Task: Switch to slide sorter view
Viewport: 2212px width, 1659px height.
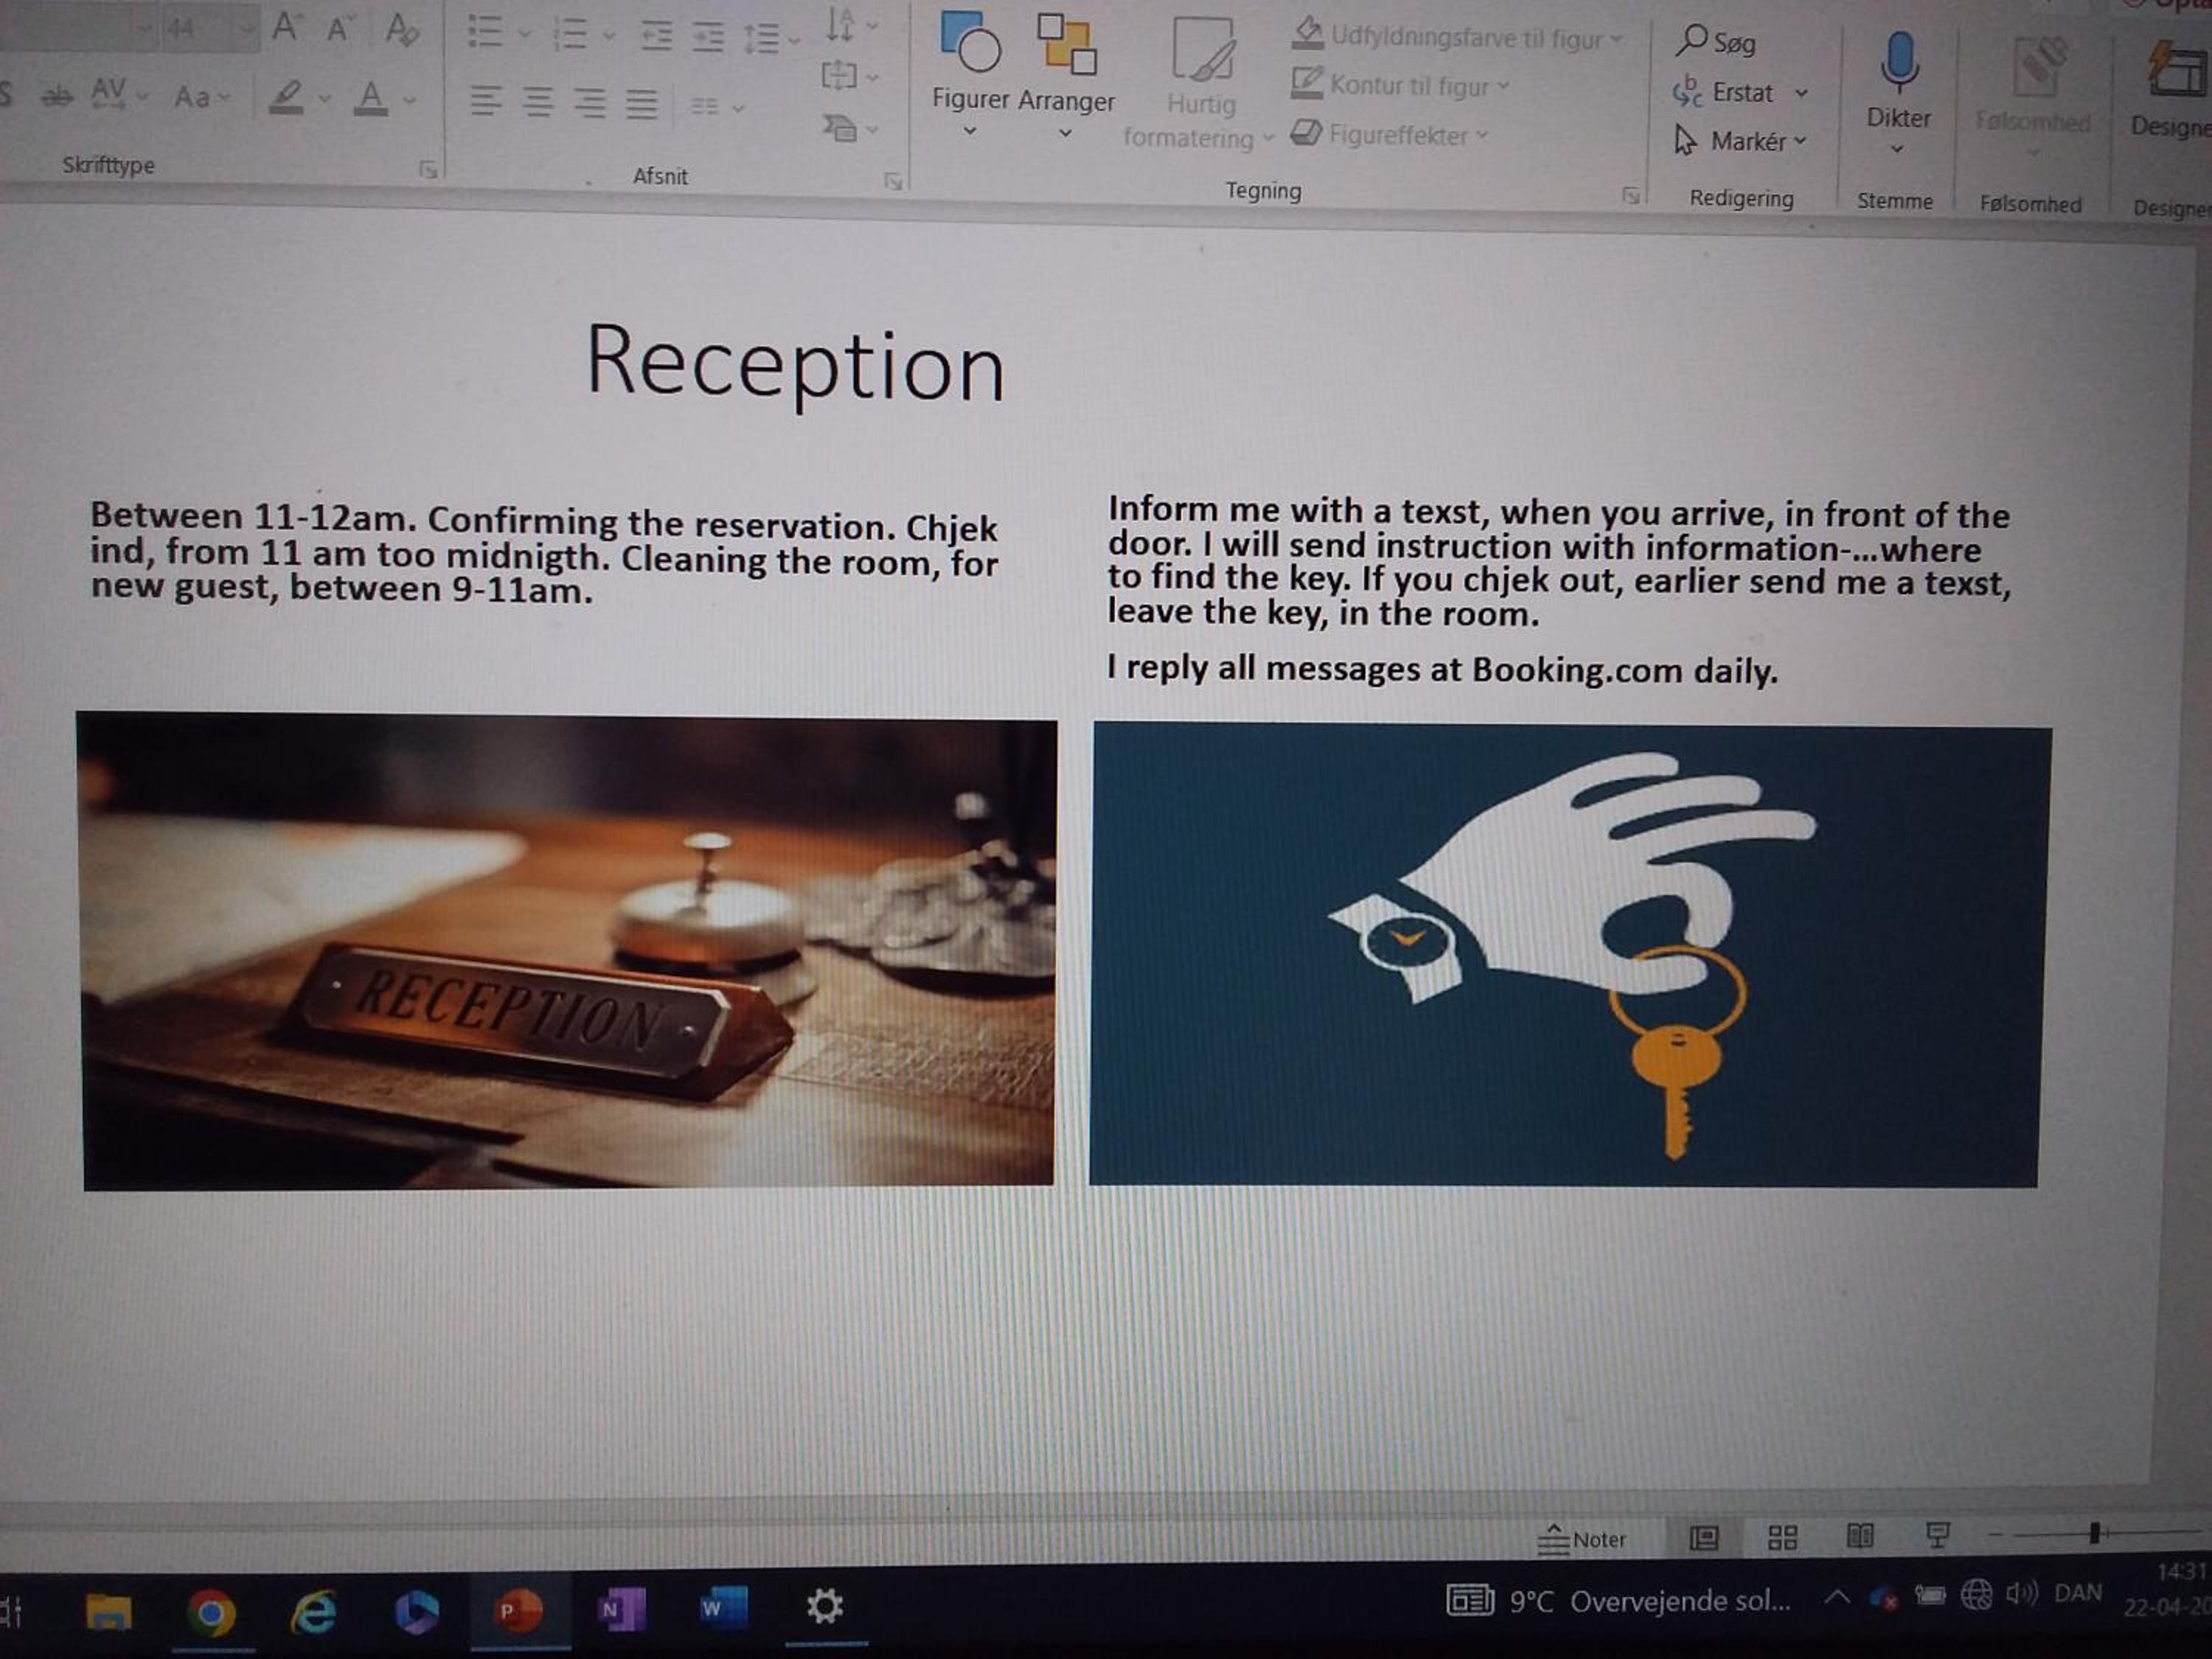Action: point(1782,1537)
